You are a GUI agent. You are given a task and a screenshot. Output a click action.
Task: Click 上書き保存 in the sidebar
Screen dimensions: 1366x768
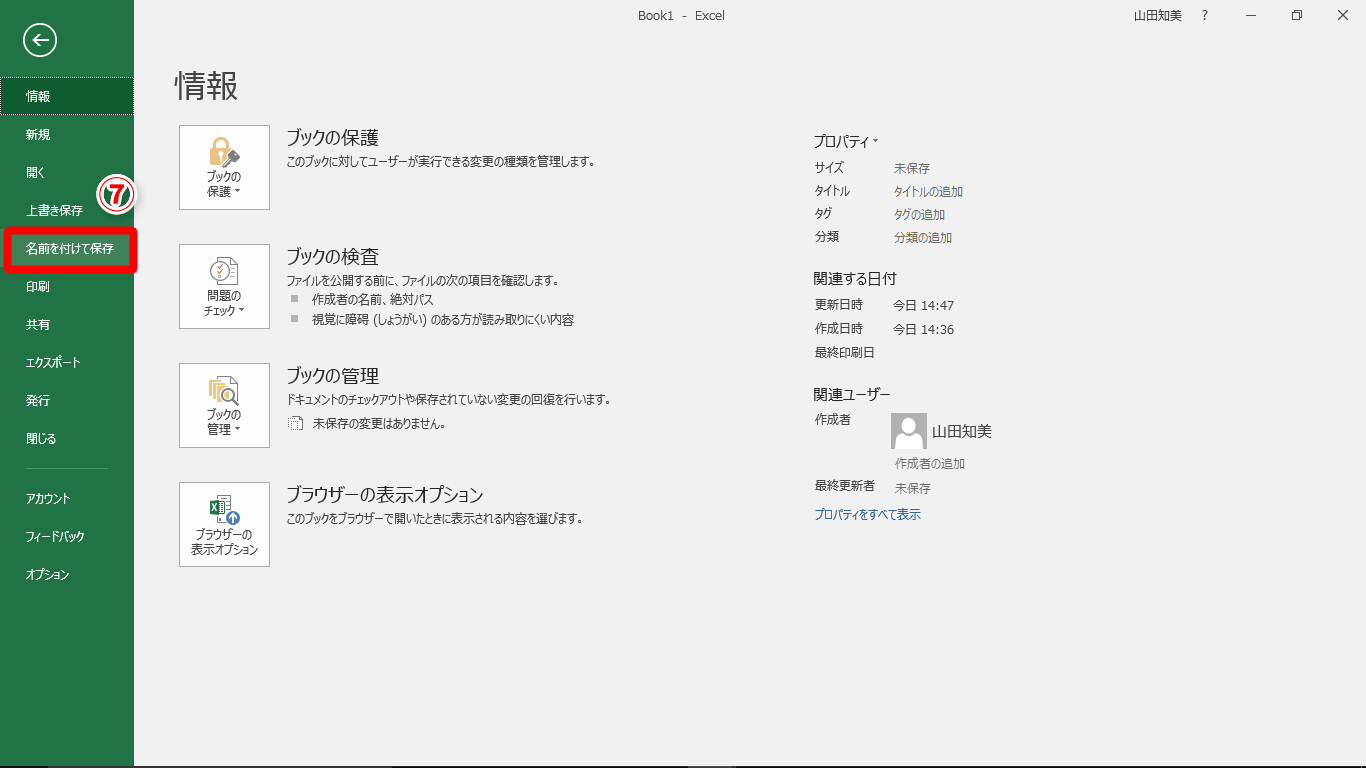[x=67, y=210]
